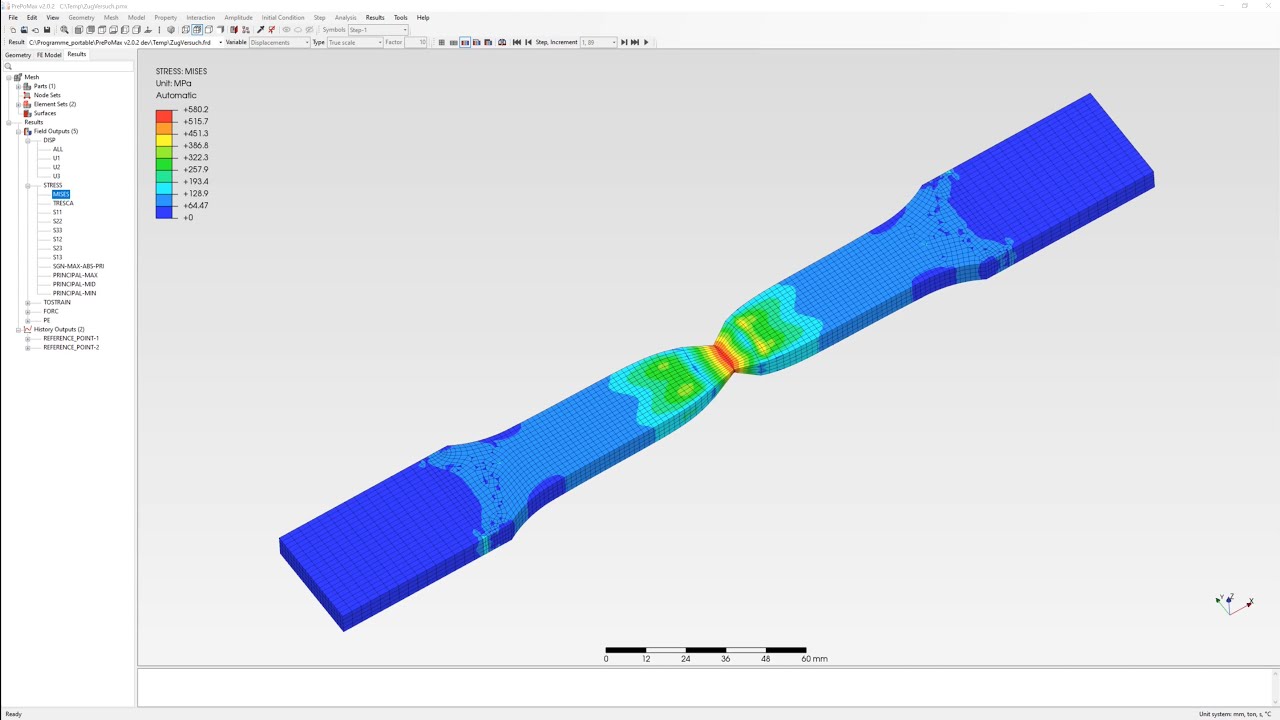The height and width of the screenshot is (720, 1280).
Task: Select S11 stress component
Action: (57, 212)
